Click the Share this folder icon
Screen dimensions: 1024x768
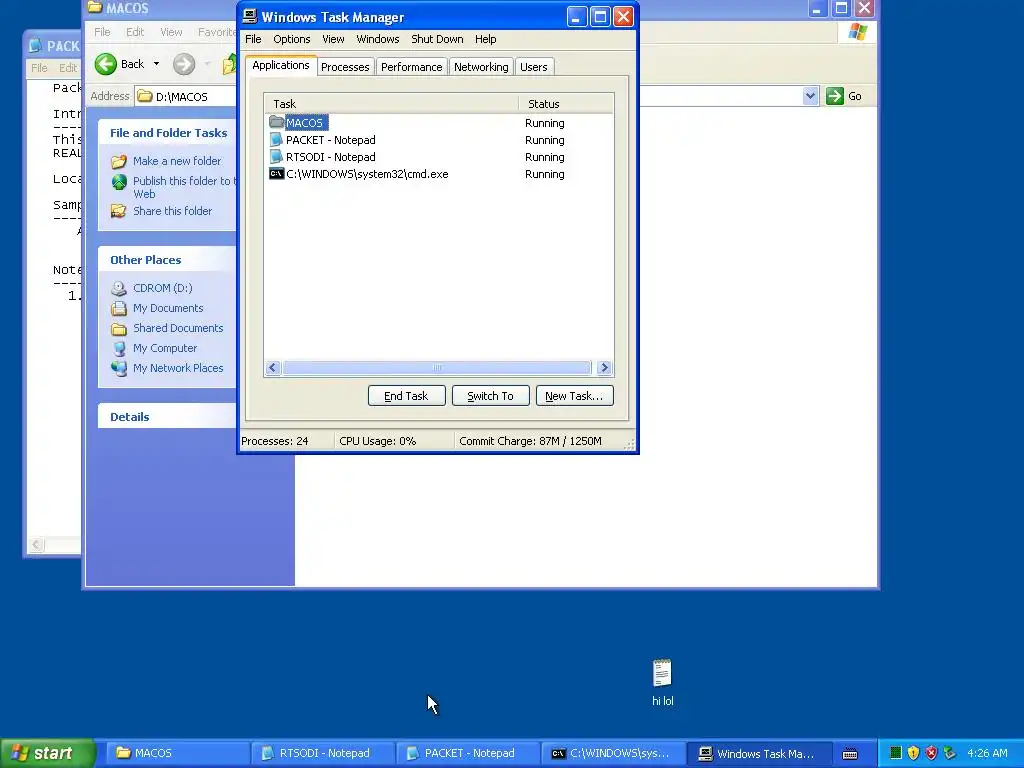pyautogui.click(x=118, y=211)
